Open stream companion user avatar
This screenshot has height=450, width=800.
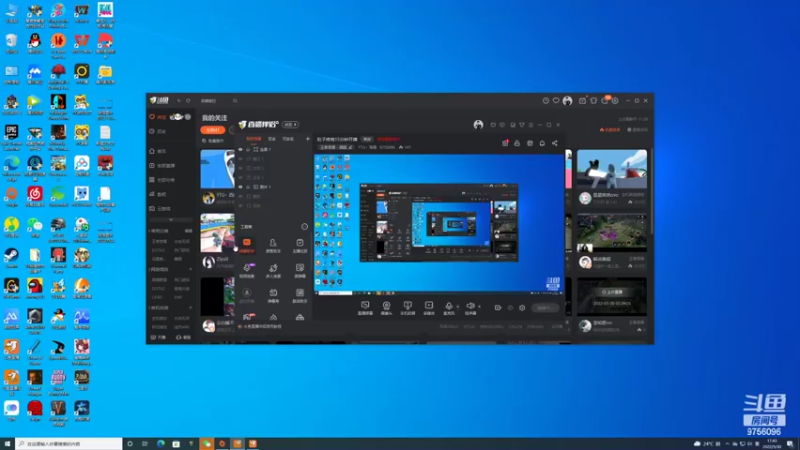coord(478,124)
